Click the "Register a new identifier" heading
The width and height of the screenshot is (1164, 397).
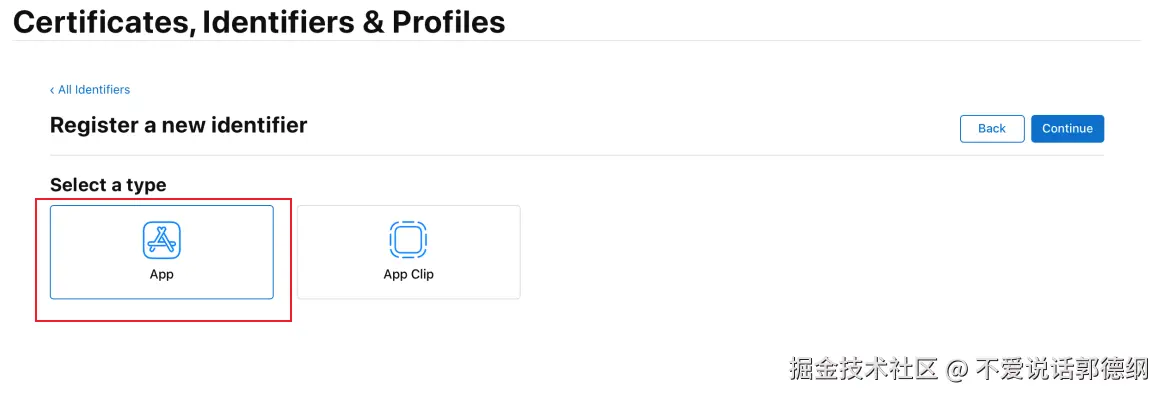(178, 125)
